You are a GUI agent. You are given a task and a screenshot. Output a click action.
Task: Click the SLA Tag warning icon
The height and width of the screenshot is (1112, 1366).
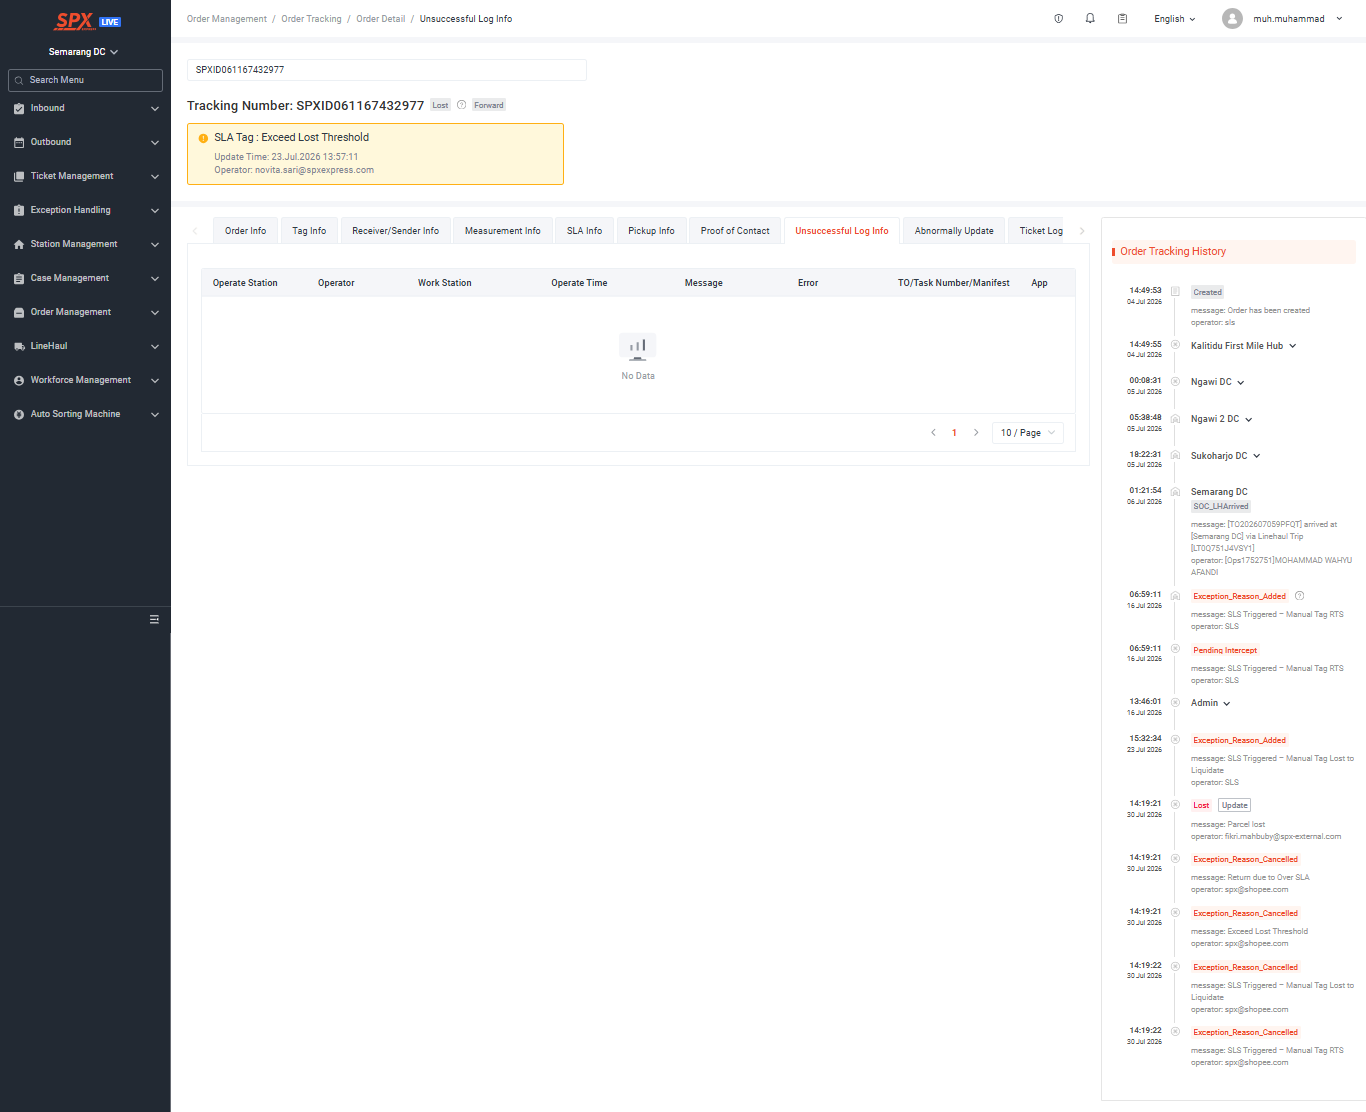(203, 138)
